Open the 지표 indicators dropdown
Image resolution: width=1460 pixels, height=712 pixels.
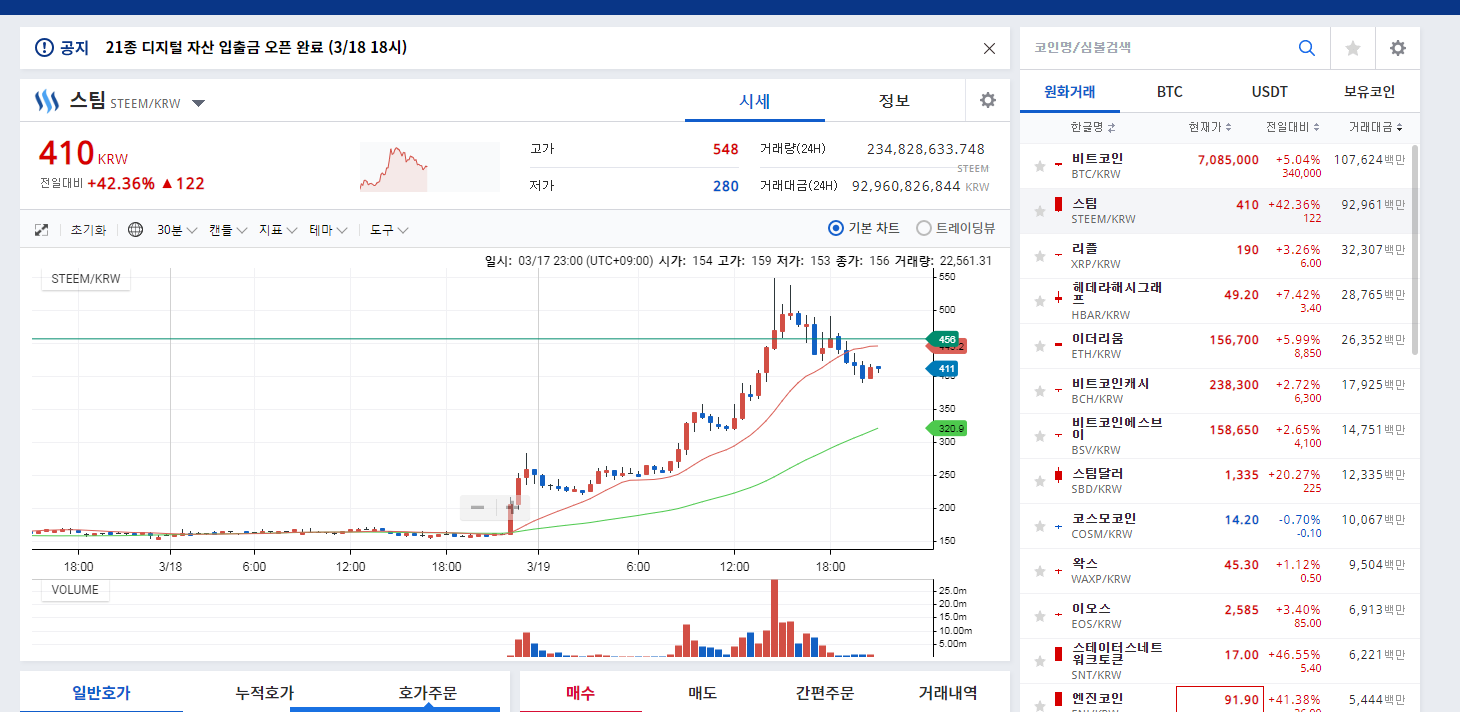pyautogui.click(x=278, y=230)
